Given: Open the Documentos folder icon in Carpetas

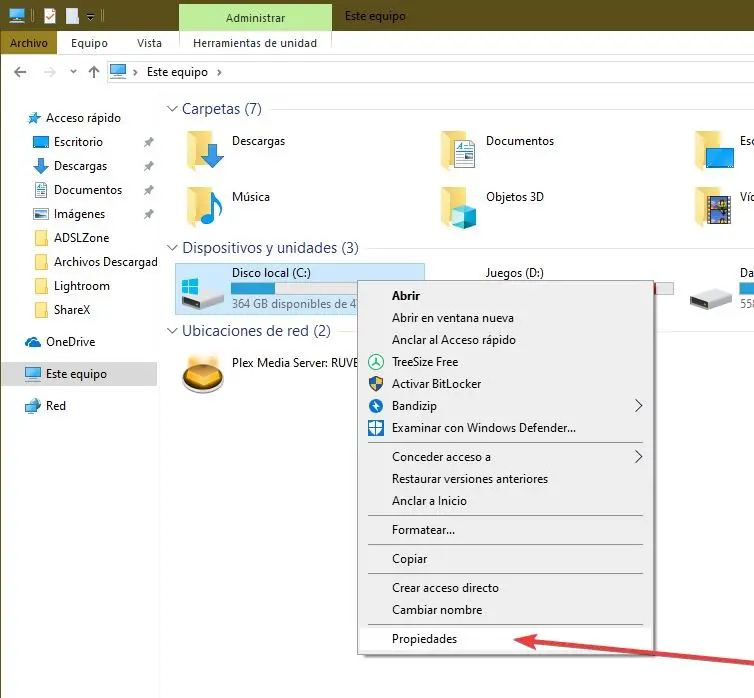Looking at the screenshot, I should pos(459,150).
